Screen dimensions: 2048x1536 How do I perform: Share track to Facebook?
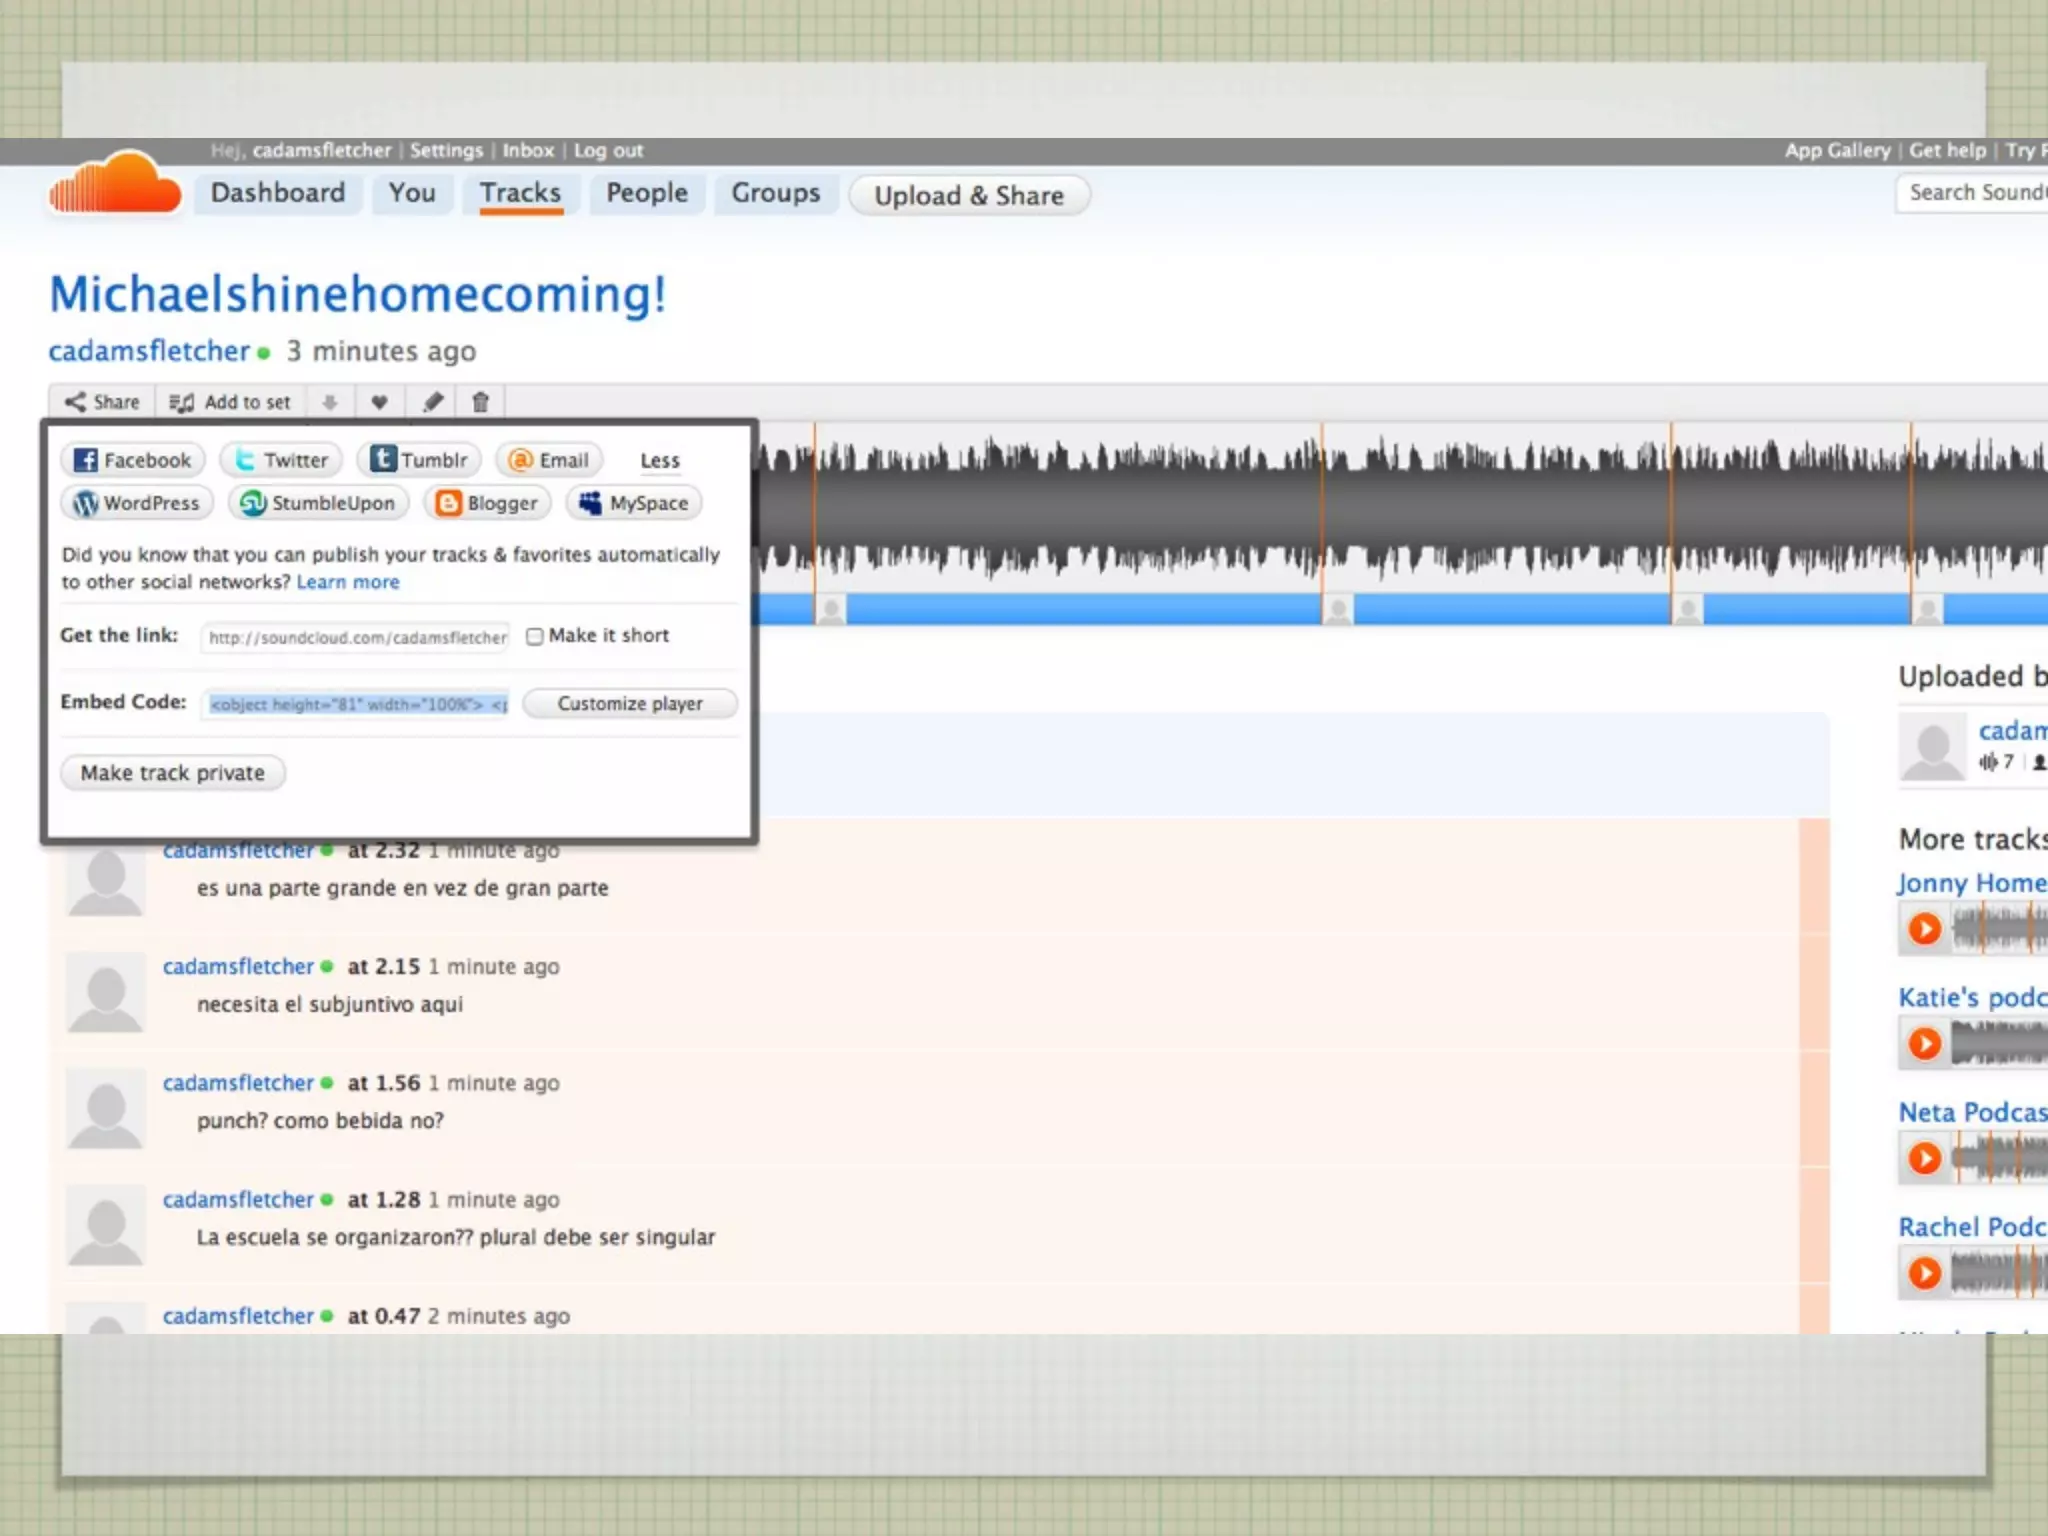(134, 460)
